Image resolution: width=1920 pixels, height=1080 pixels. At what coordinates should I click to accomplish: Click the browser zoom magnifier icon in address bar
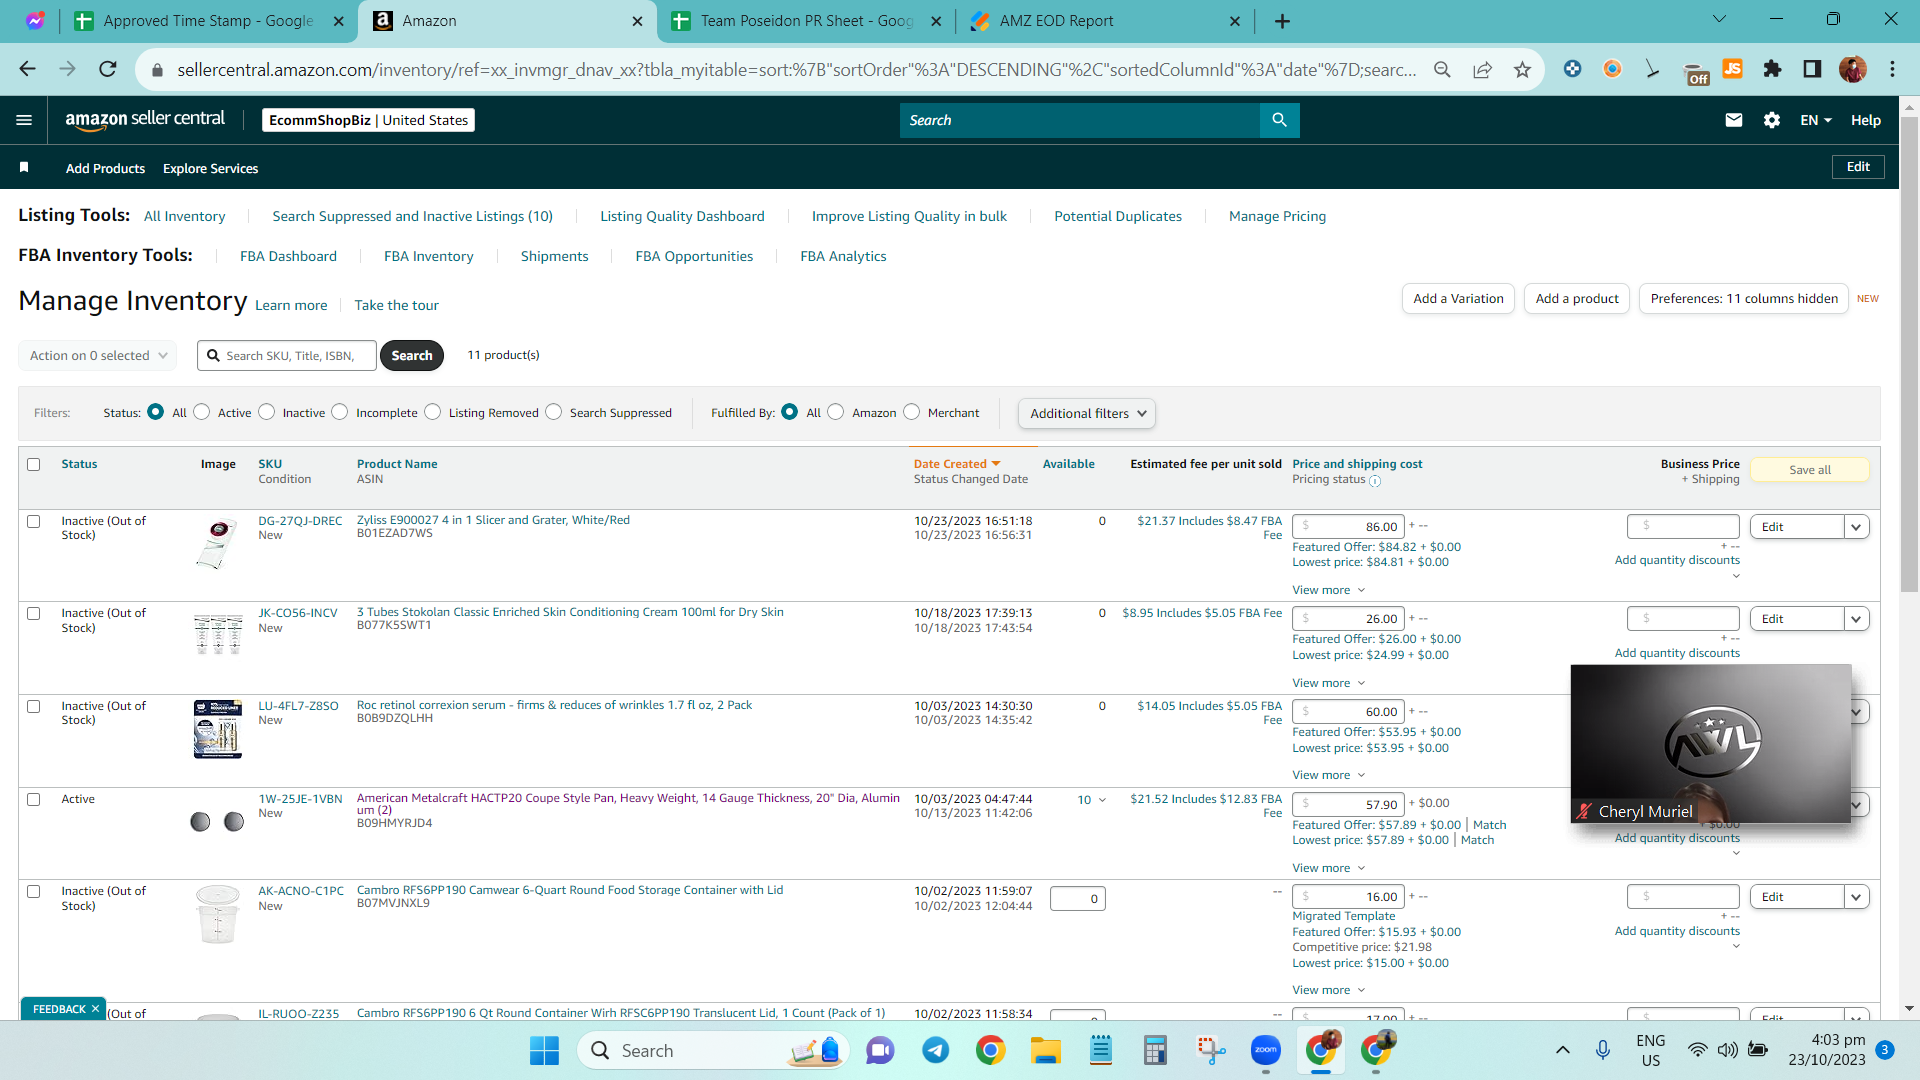click(1442, 69)
